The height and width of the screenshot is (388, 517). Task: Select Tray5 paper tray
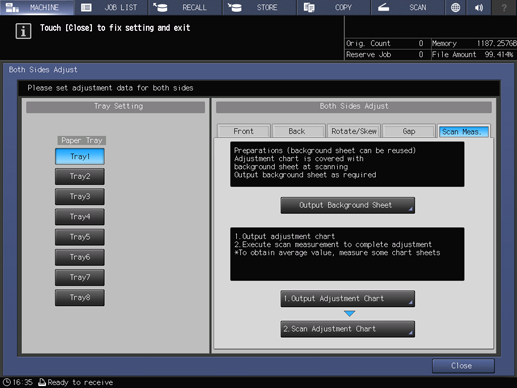tap(80, 237)
